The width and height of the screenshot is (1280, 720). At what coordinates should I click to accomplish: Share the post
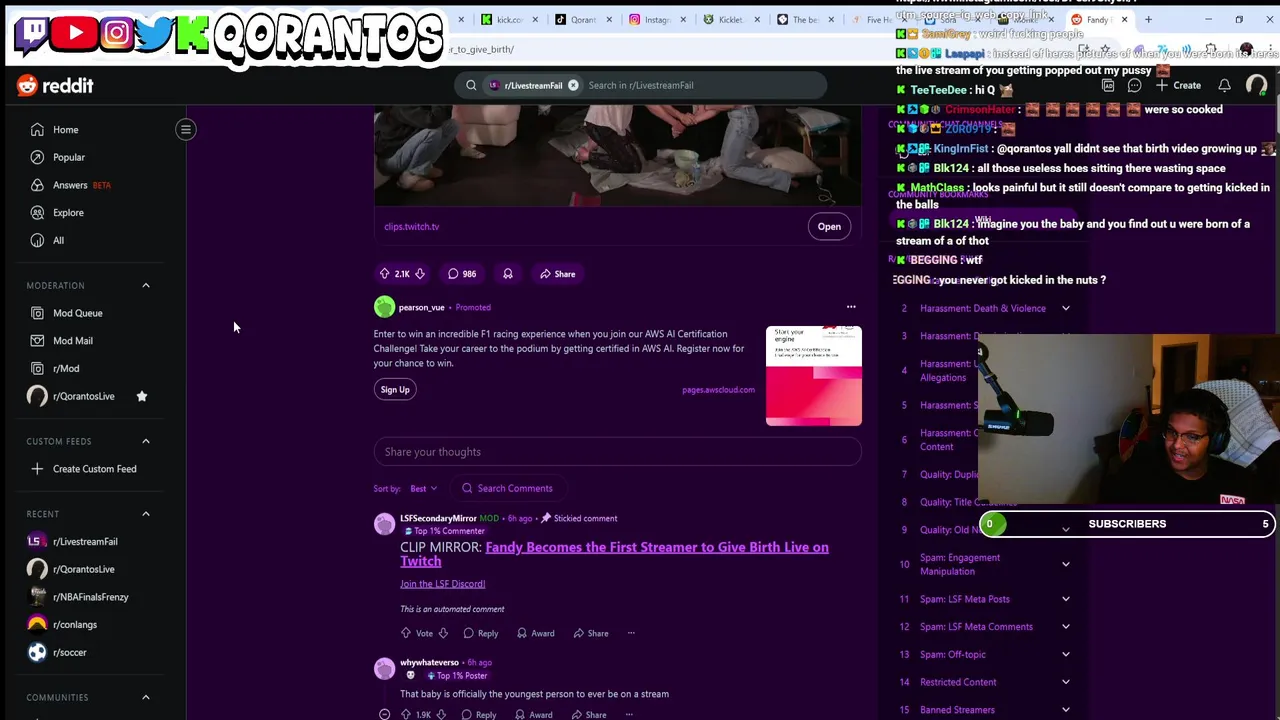pos(558,274)
